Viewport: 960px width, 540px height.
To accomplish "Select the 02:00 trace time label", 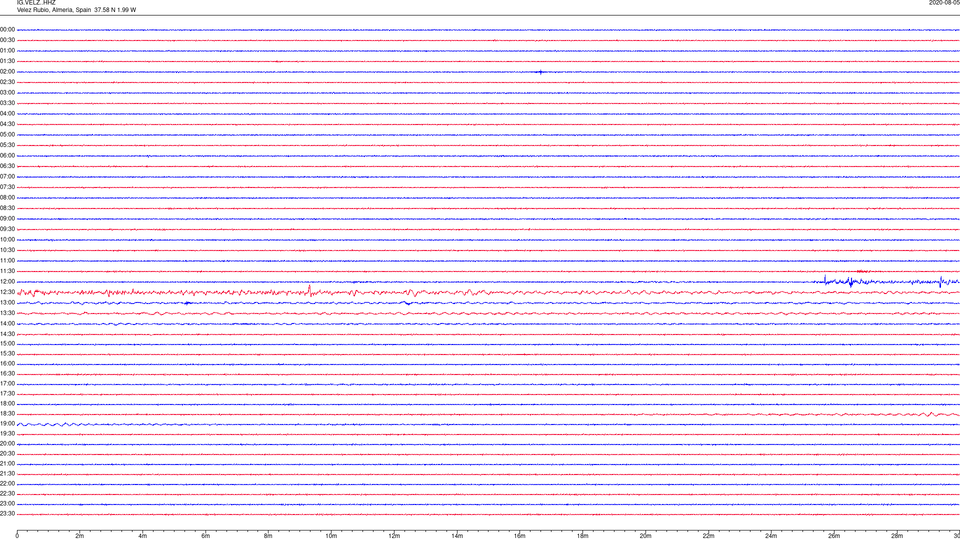I will point(7,72).
